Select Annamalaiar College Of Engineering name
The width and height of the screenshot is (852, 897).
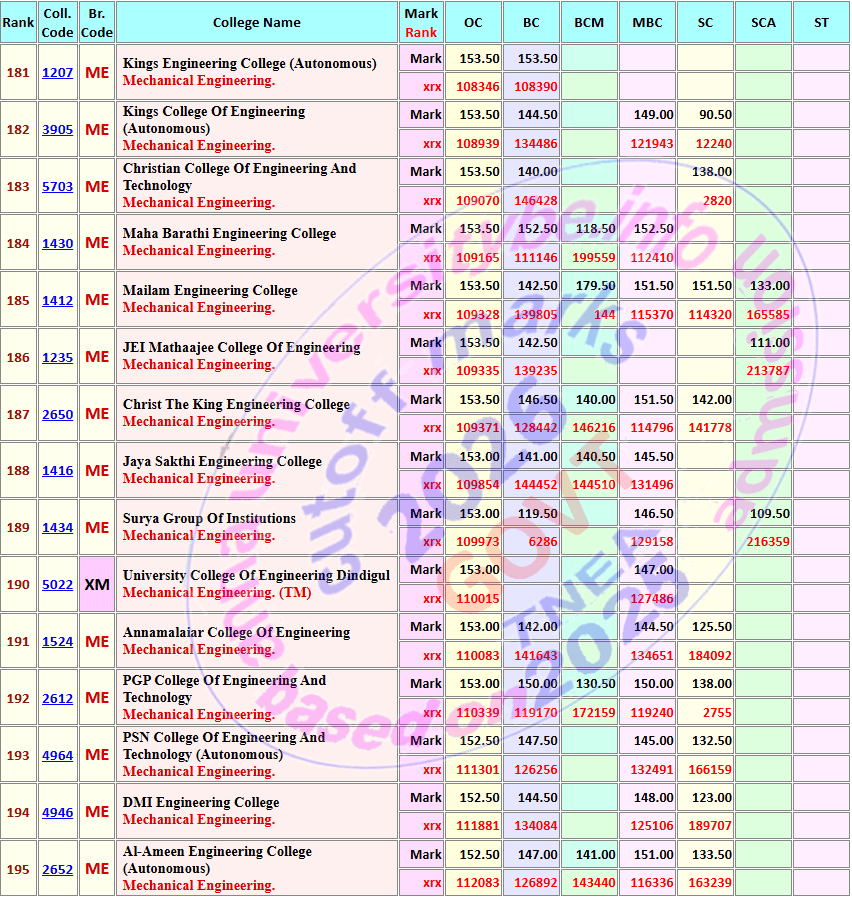[x=236, y=632]
